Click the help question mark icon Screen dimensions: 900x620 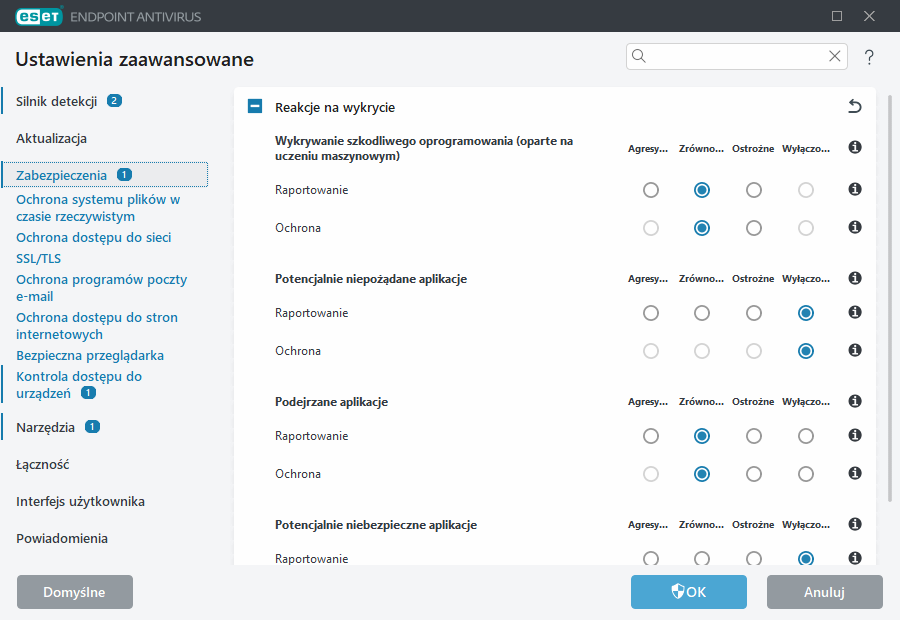pos(869,58)
